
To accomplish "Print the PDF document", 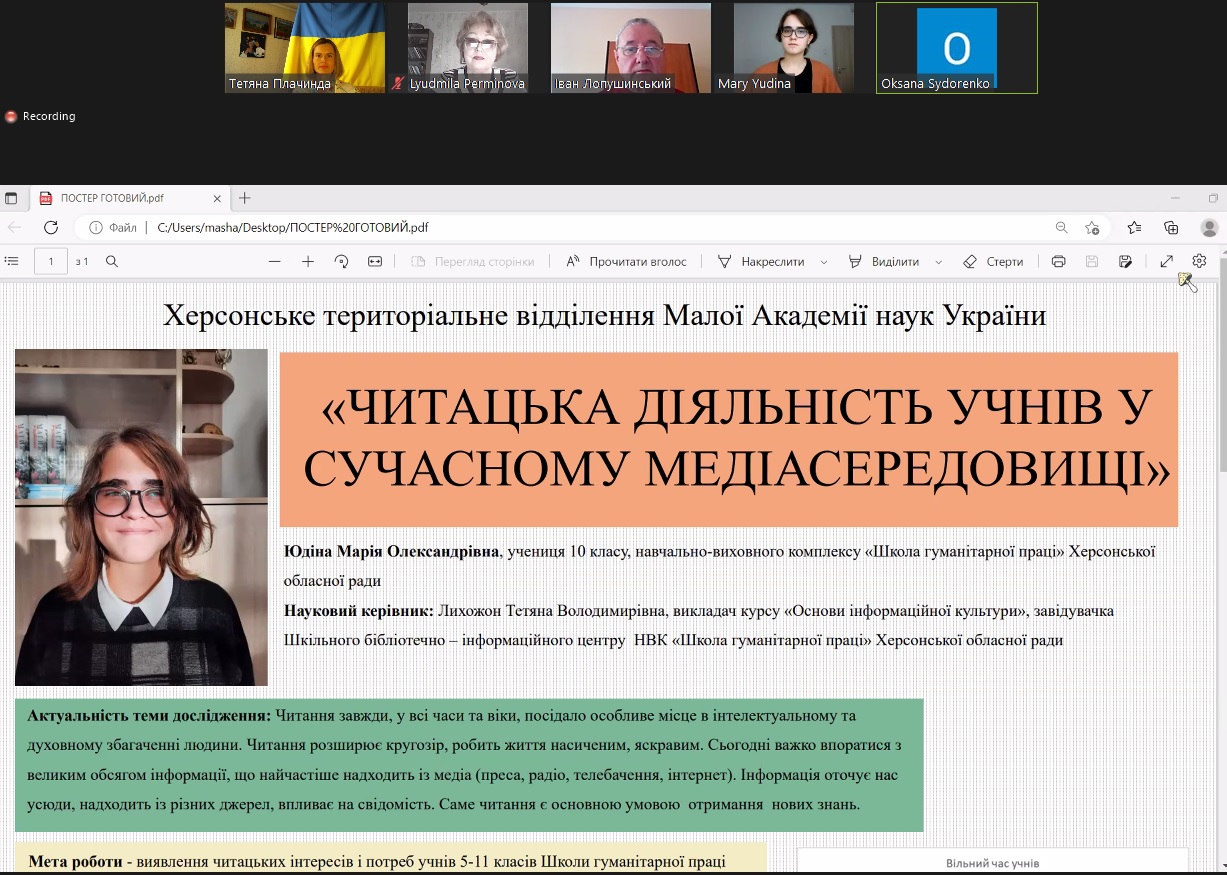I will tap(1059, 261).
